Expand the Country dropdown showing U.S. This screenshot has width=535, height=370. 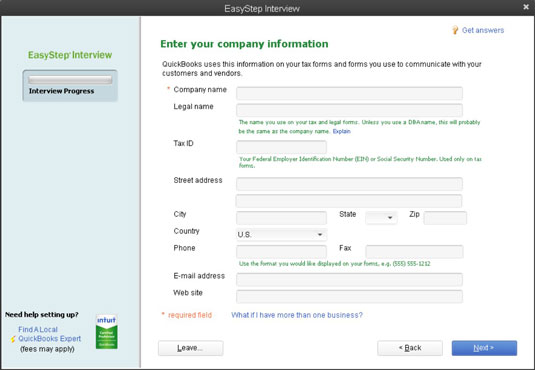pyautogui.click(x=281, y=235)
